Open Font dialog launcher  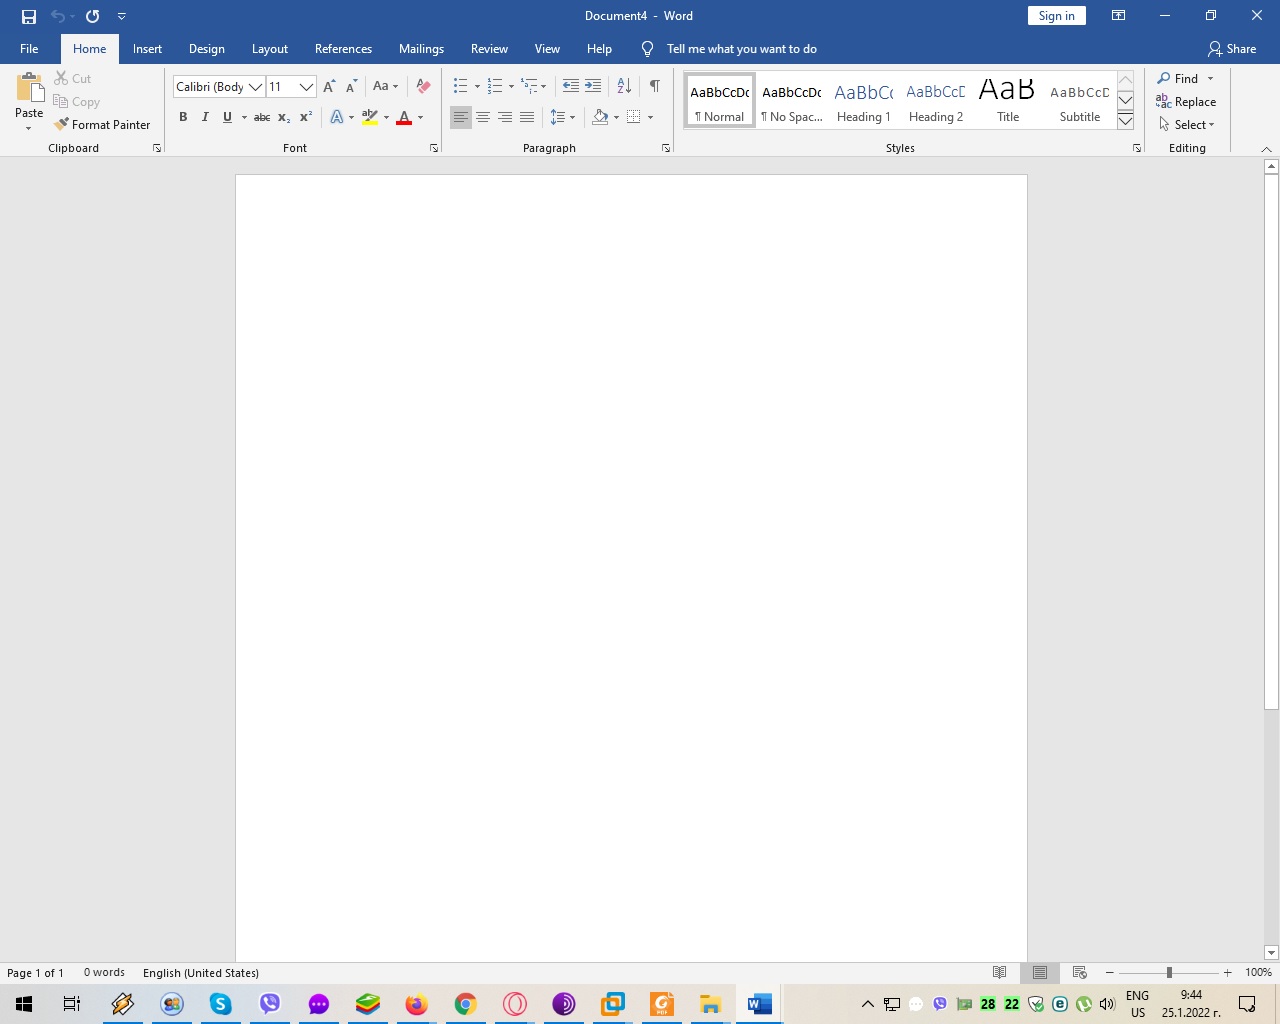coord(434,148)
